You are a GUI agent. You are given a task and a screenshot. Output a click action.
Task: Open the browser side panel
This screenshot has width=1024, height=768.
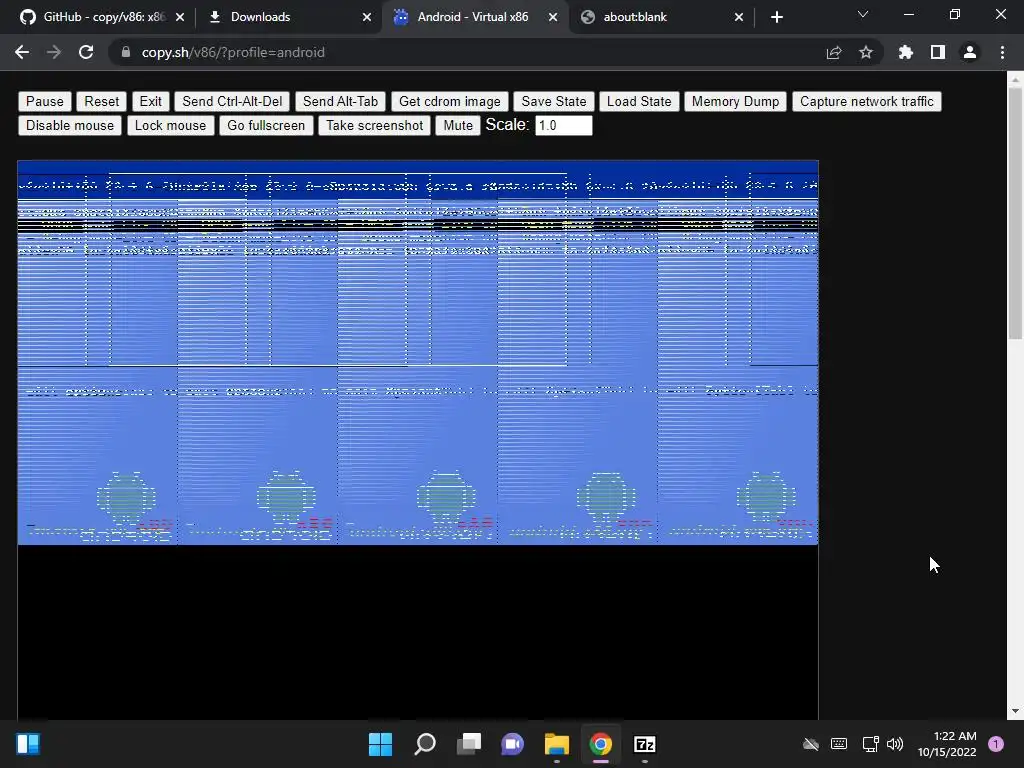tap(938, 52)
